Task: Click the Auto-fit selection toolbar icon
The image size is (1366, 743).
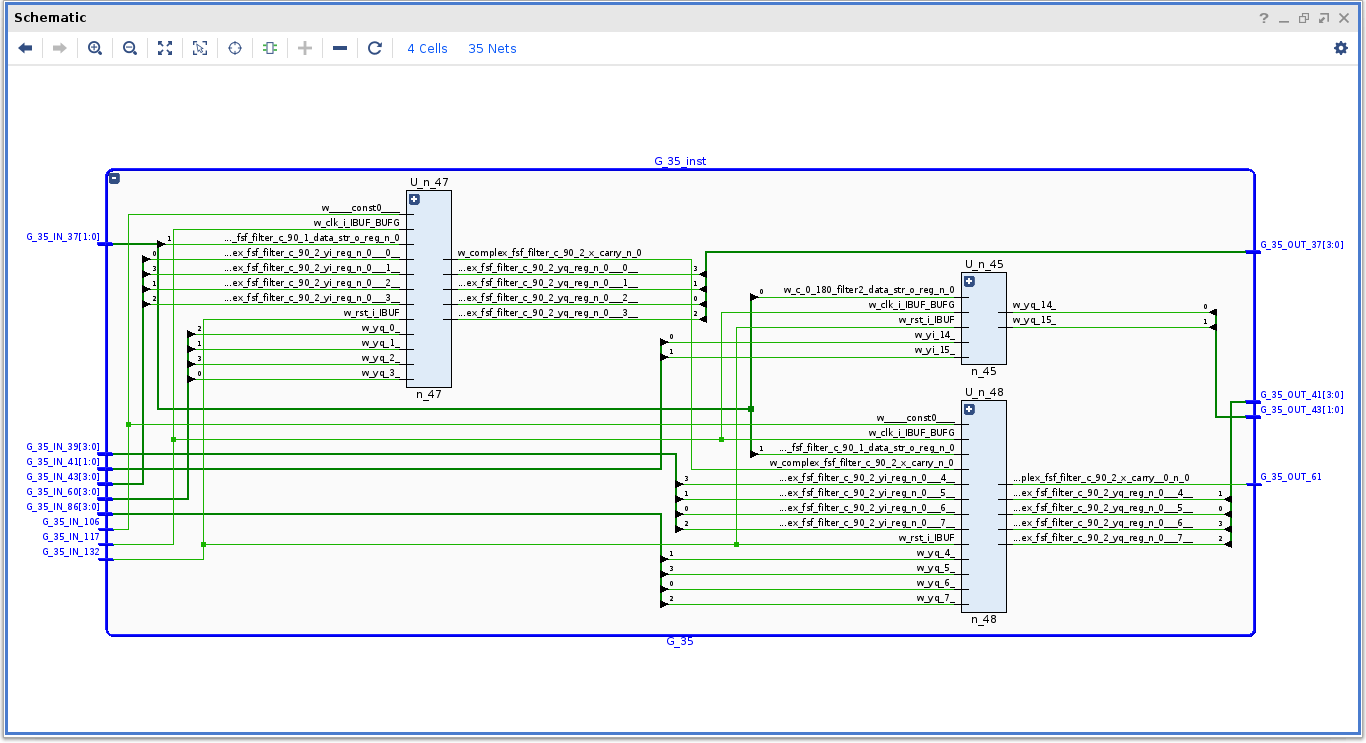Action: (x=200, y=48)
